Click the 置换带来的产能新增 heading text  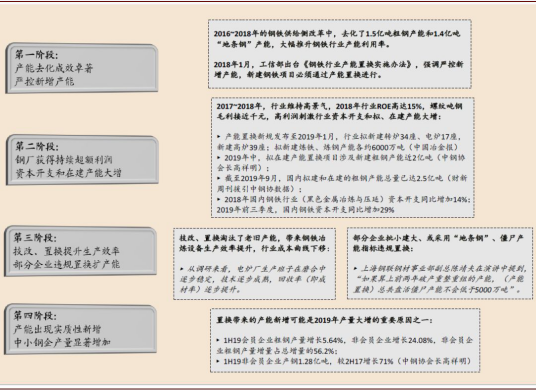324,320
